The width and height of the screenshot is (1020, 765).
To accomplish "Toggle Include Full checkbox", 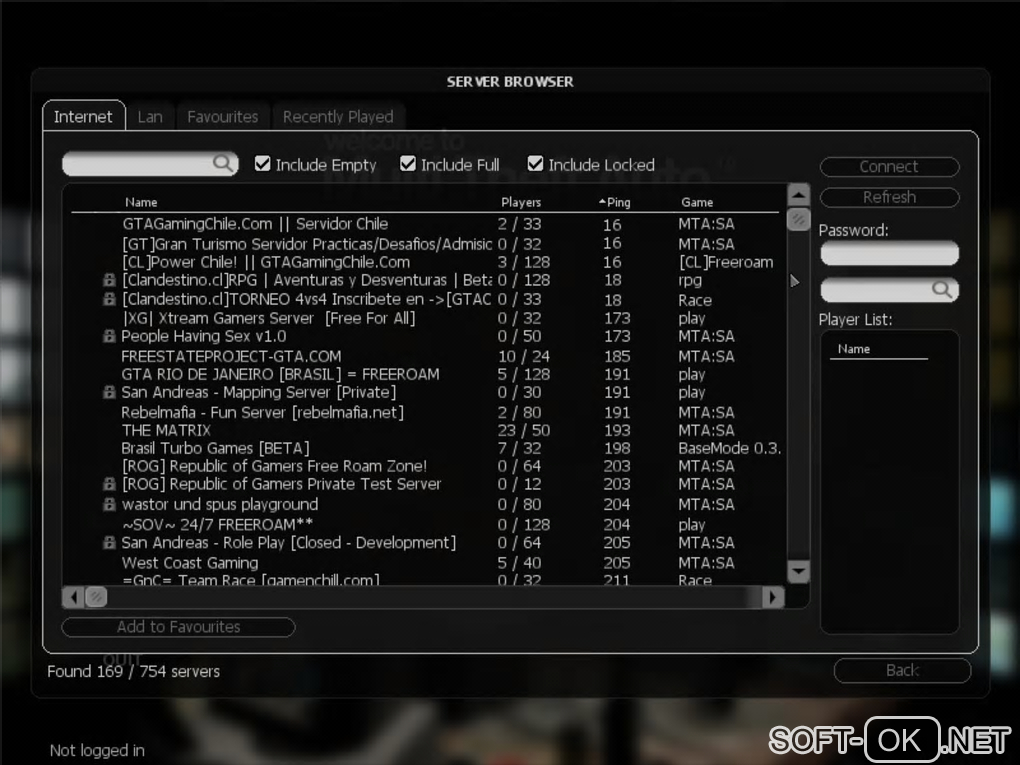I will (x=408, y=164).
